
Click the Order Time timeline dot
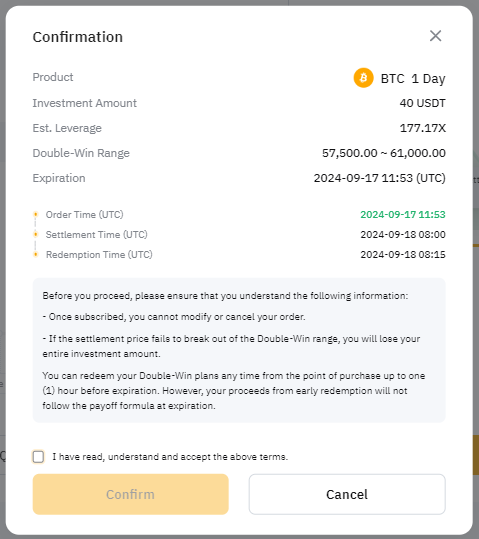(35, 214)
